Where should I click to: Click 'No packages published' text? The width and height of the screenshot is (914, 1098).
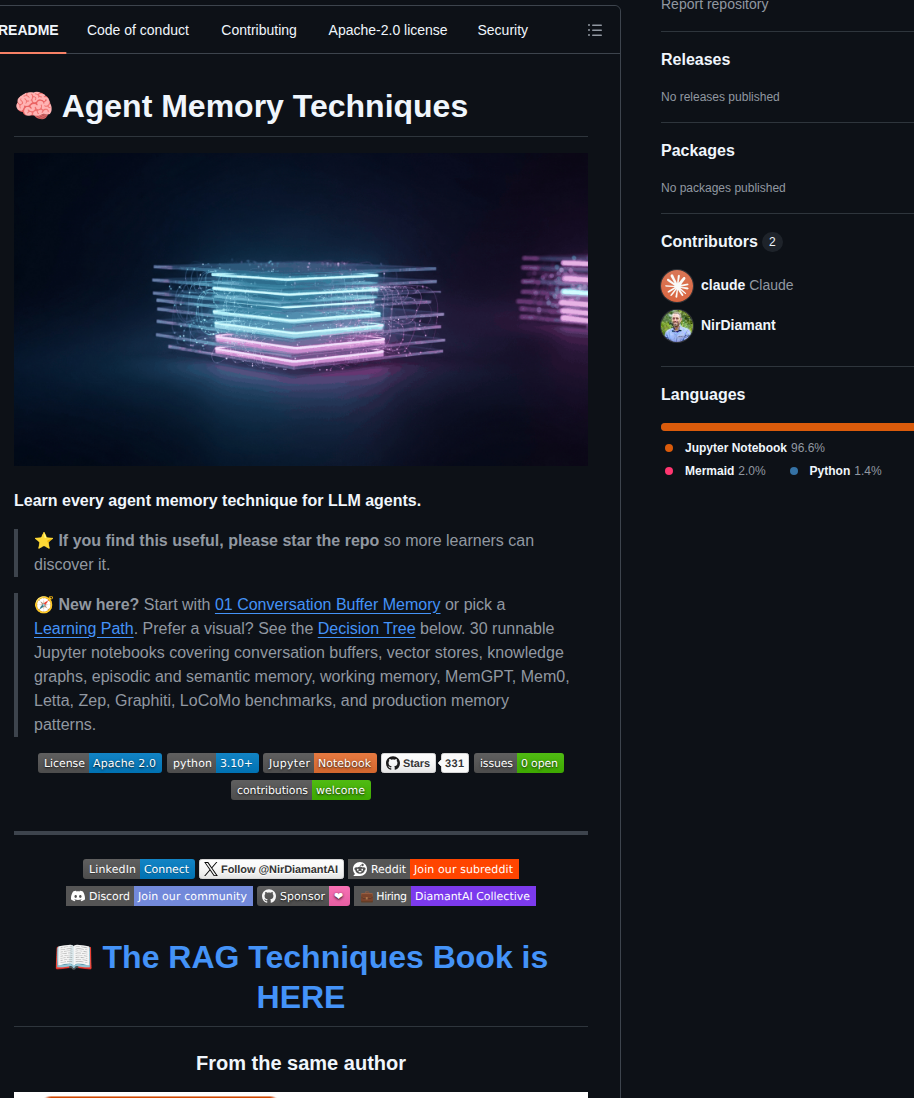[x=723, y=188]
